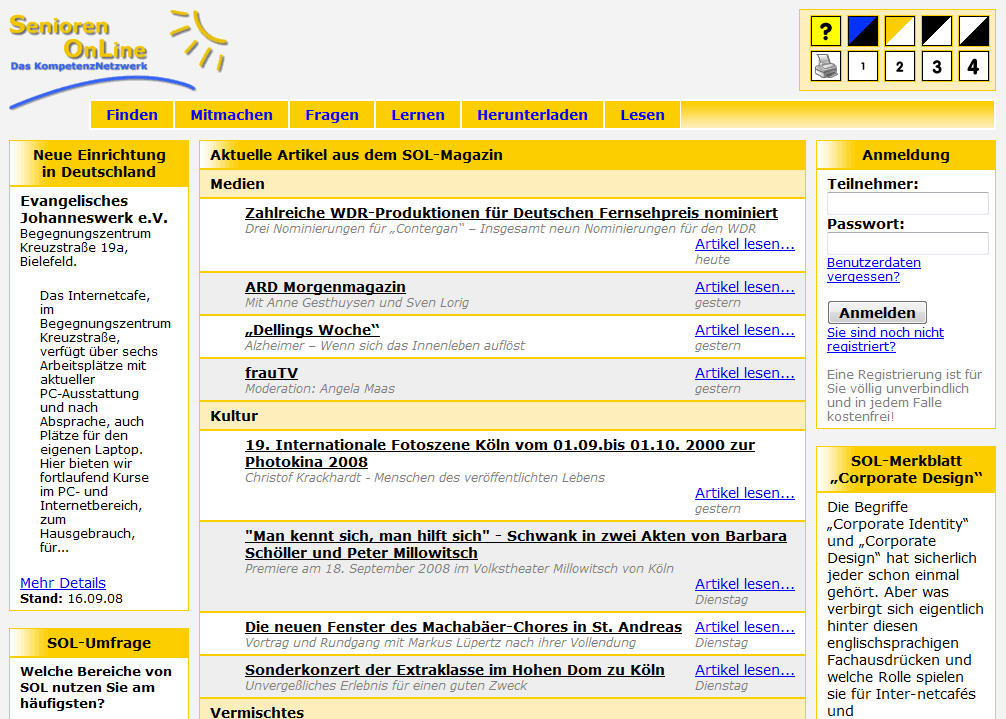Open ARD Morgenmagazin article title
This screenshot has height=719, width=1006.
[325, 287]
